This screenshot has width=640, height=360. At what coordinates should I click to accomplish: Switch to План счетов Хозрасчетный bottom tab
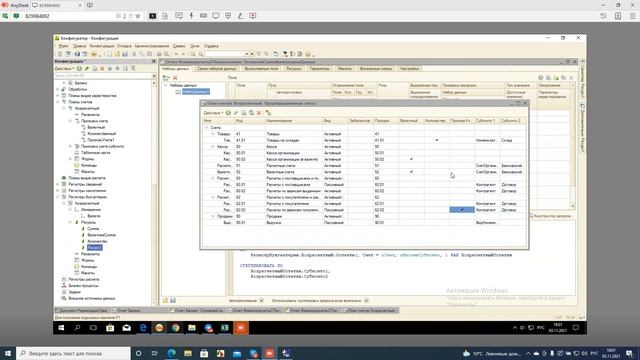[371, 310]
